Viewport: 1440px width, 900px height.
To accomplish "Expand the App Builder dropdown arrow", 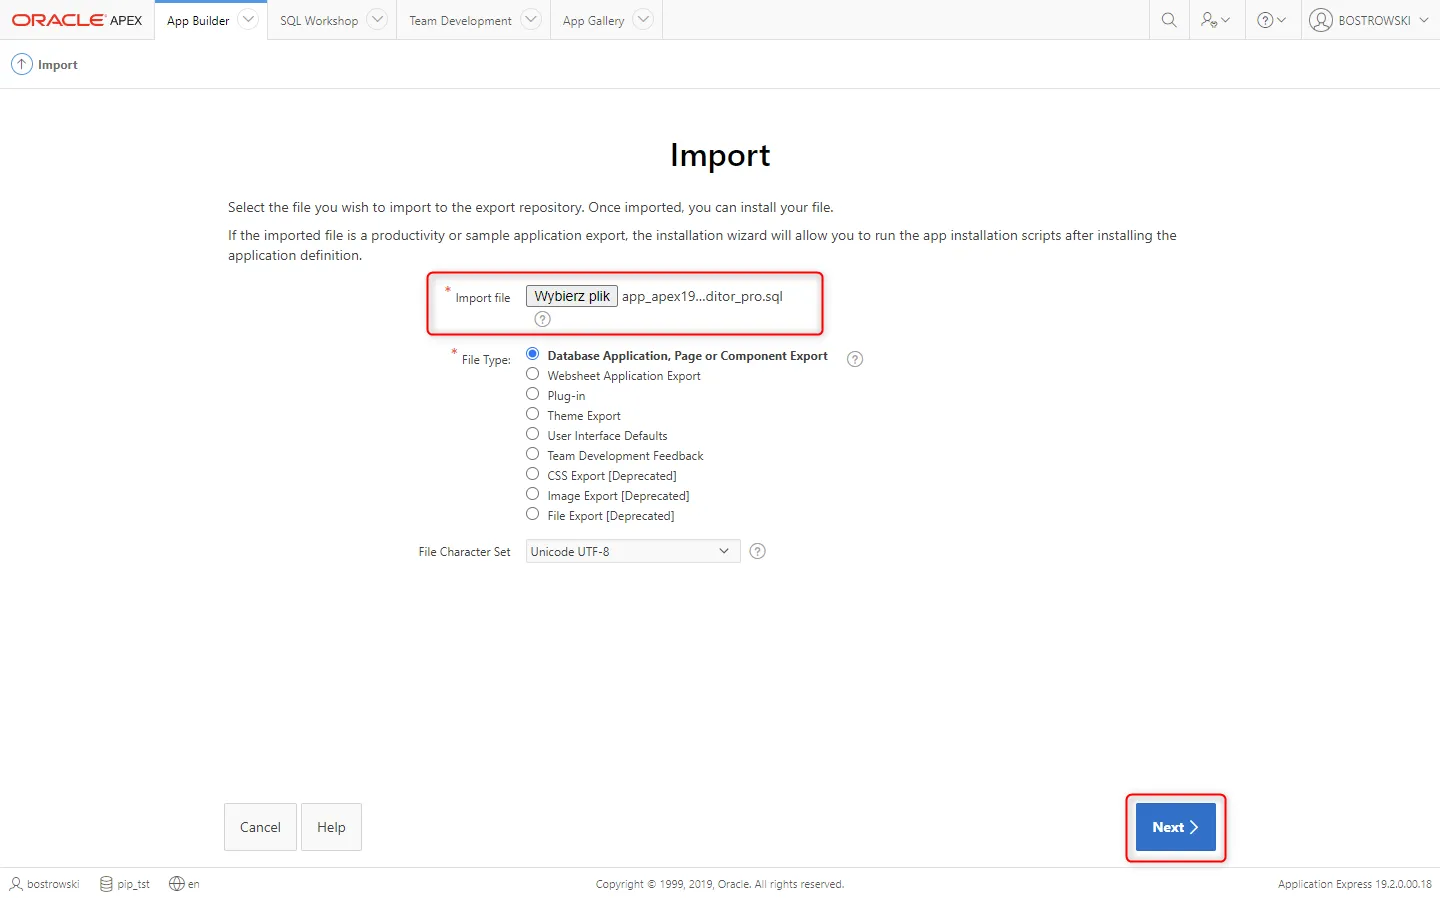I will [249, 19].
